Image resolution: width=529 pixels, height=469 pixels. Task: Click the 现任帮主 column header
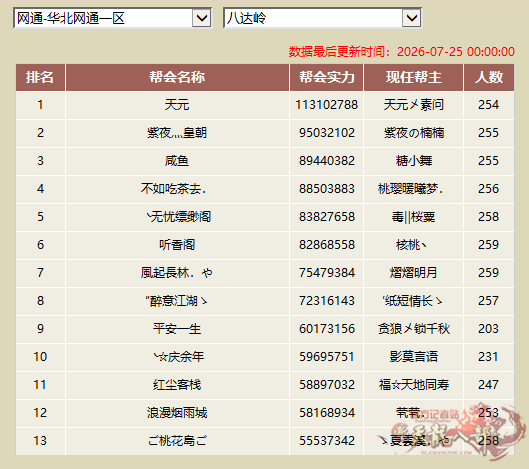tap(414, 77)
